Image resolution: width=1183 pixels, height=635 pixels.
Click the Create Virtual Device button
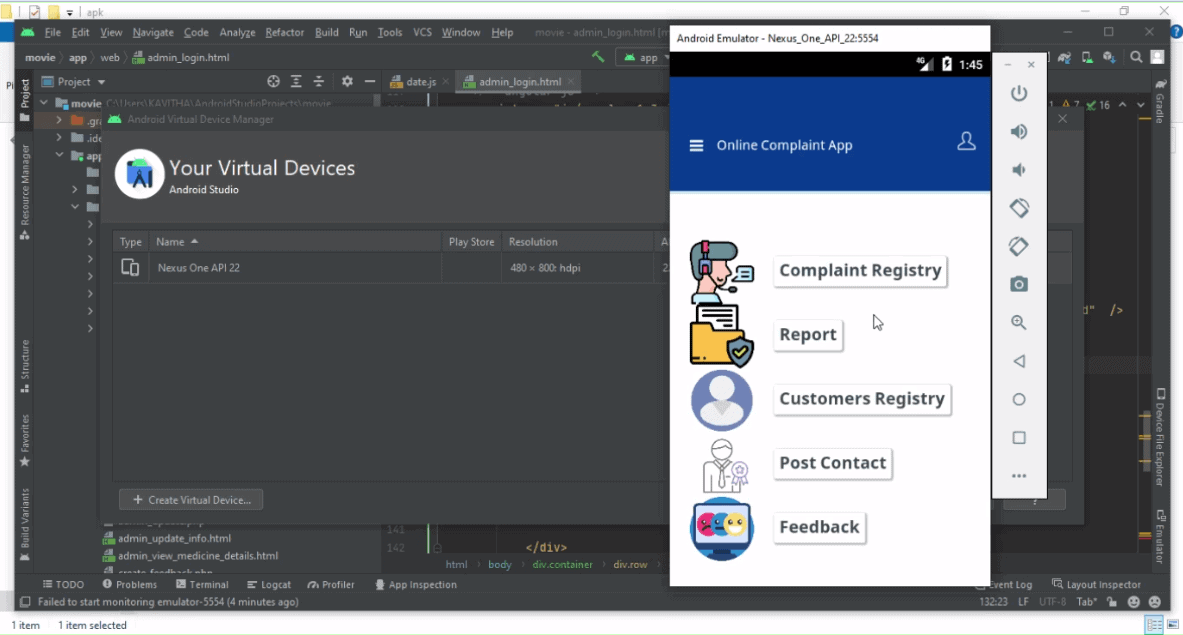coord(190,499)
